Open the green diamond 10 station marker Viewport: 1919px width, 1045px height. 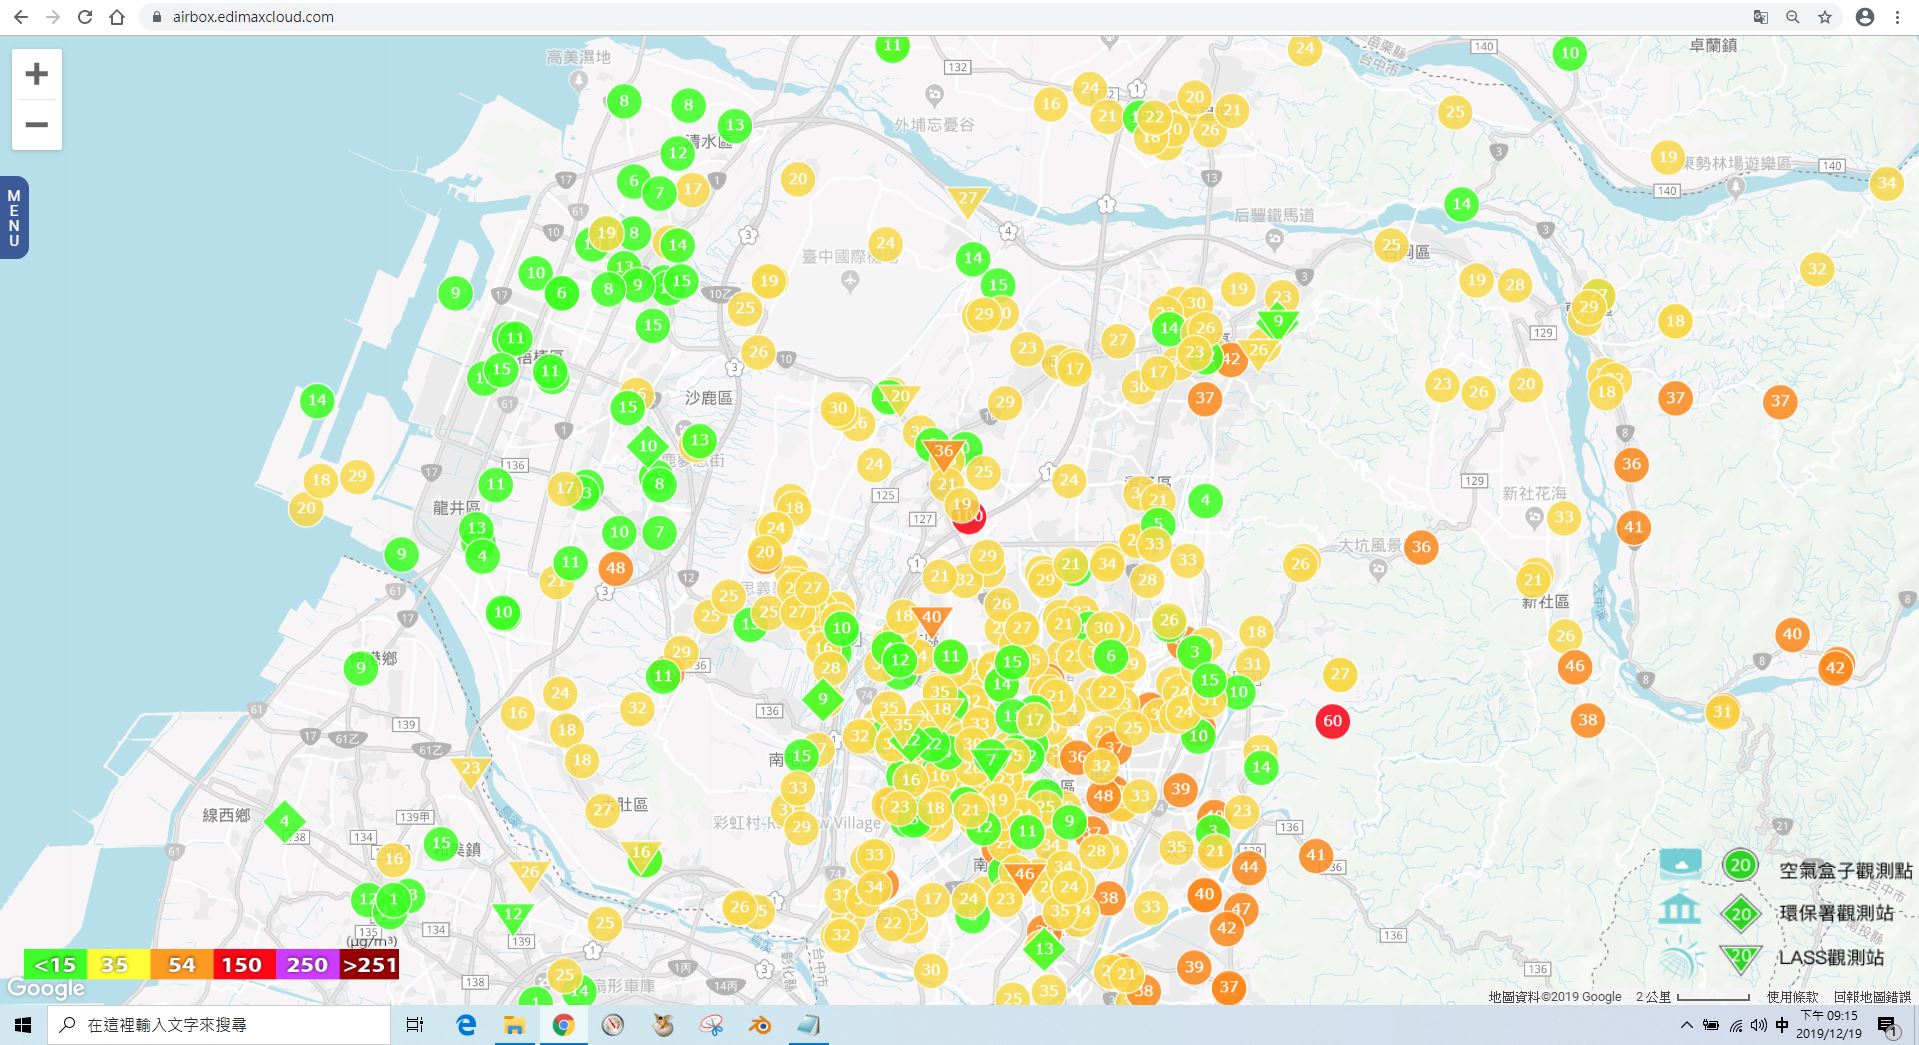[x=648, y=446]
